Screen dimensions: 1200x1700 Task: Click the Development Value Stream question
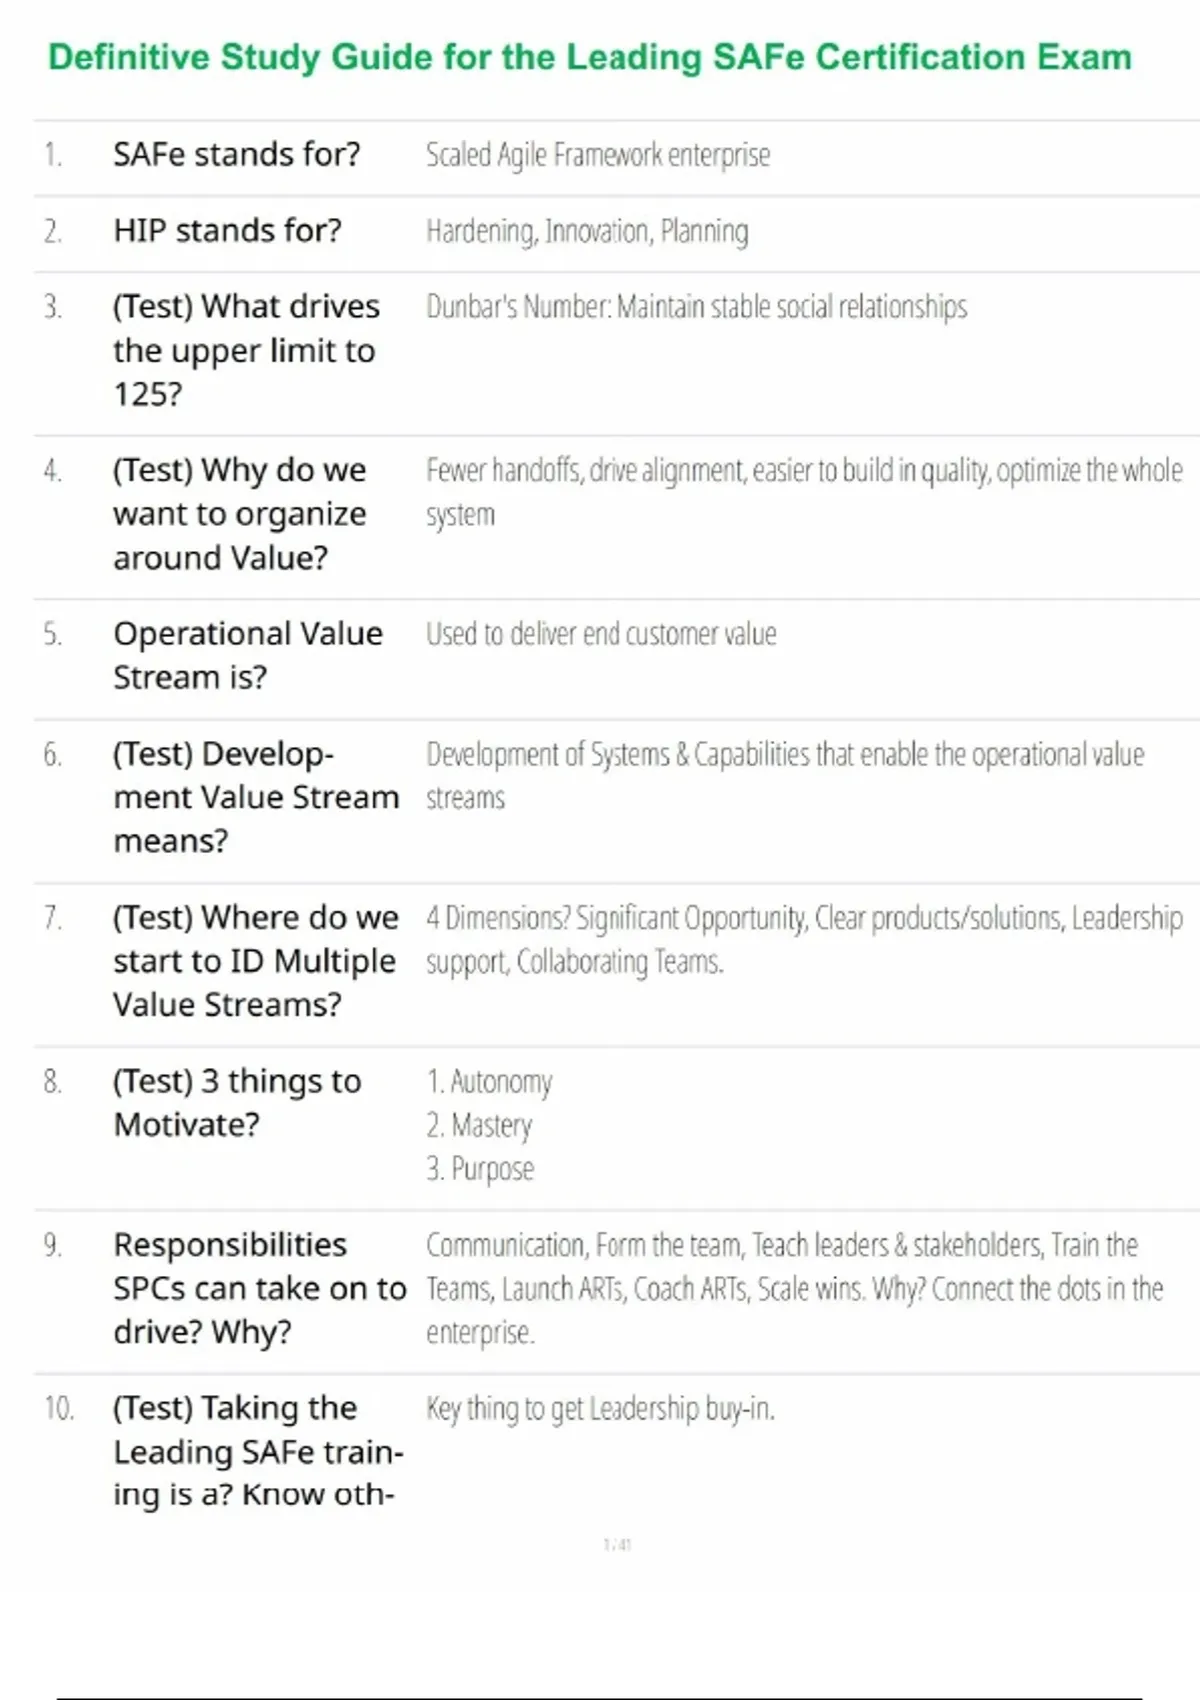(255, 797)
